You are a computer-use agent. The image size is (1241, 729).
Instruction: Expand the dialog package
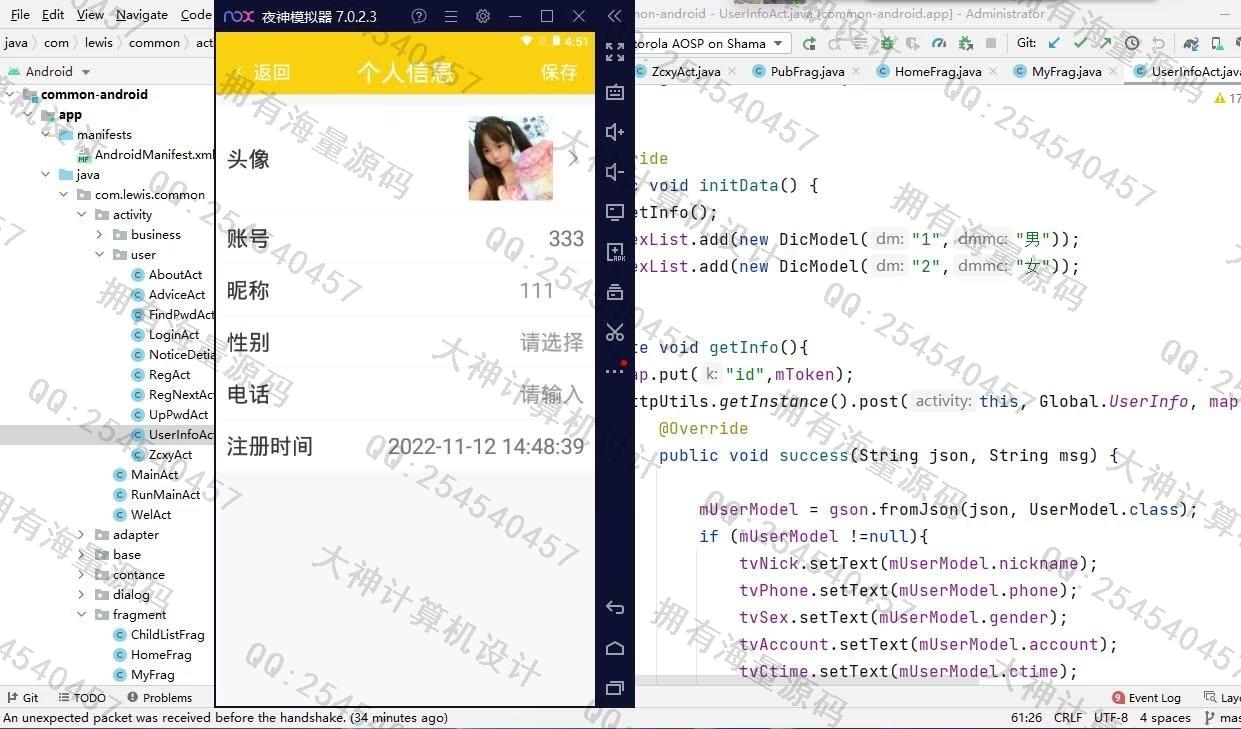[x=82, y=594]
